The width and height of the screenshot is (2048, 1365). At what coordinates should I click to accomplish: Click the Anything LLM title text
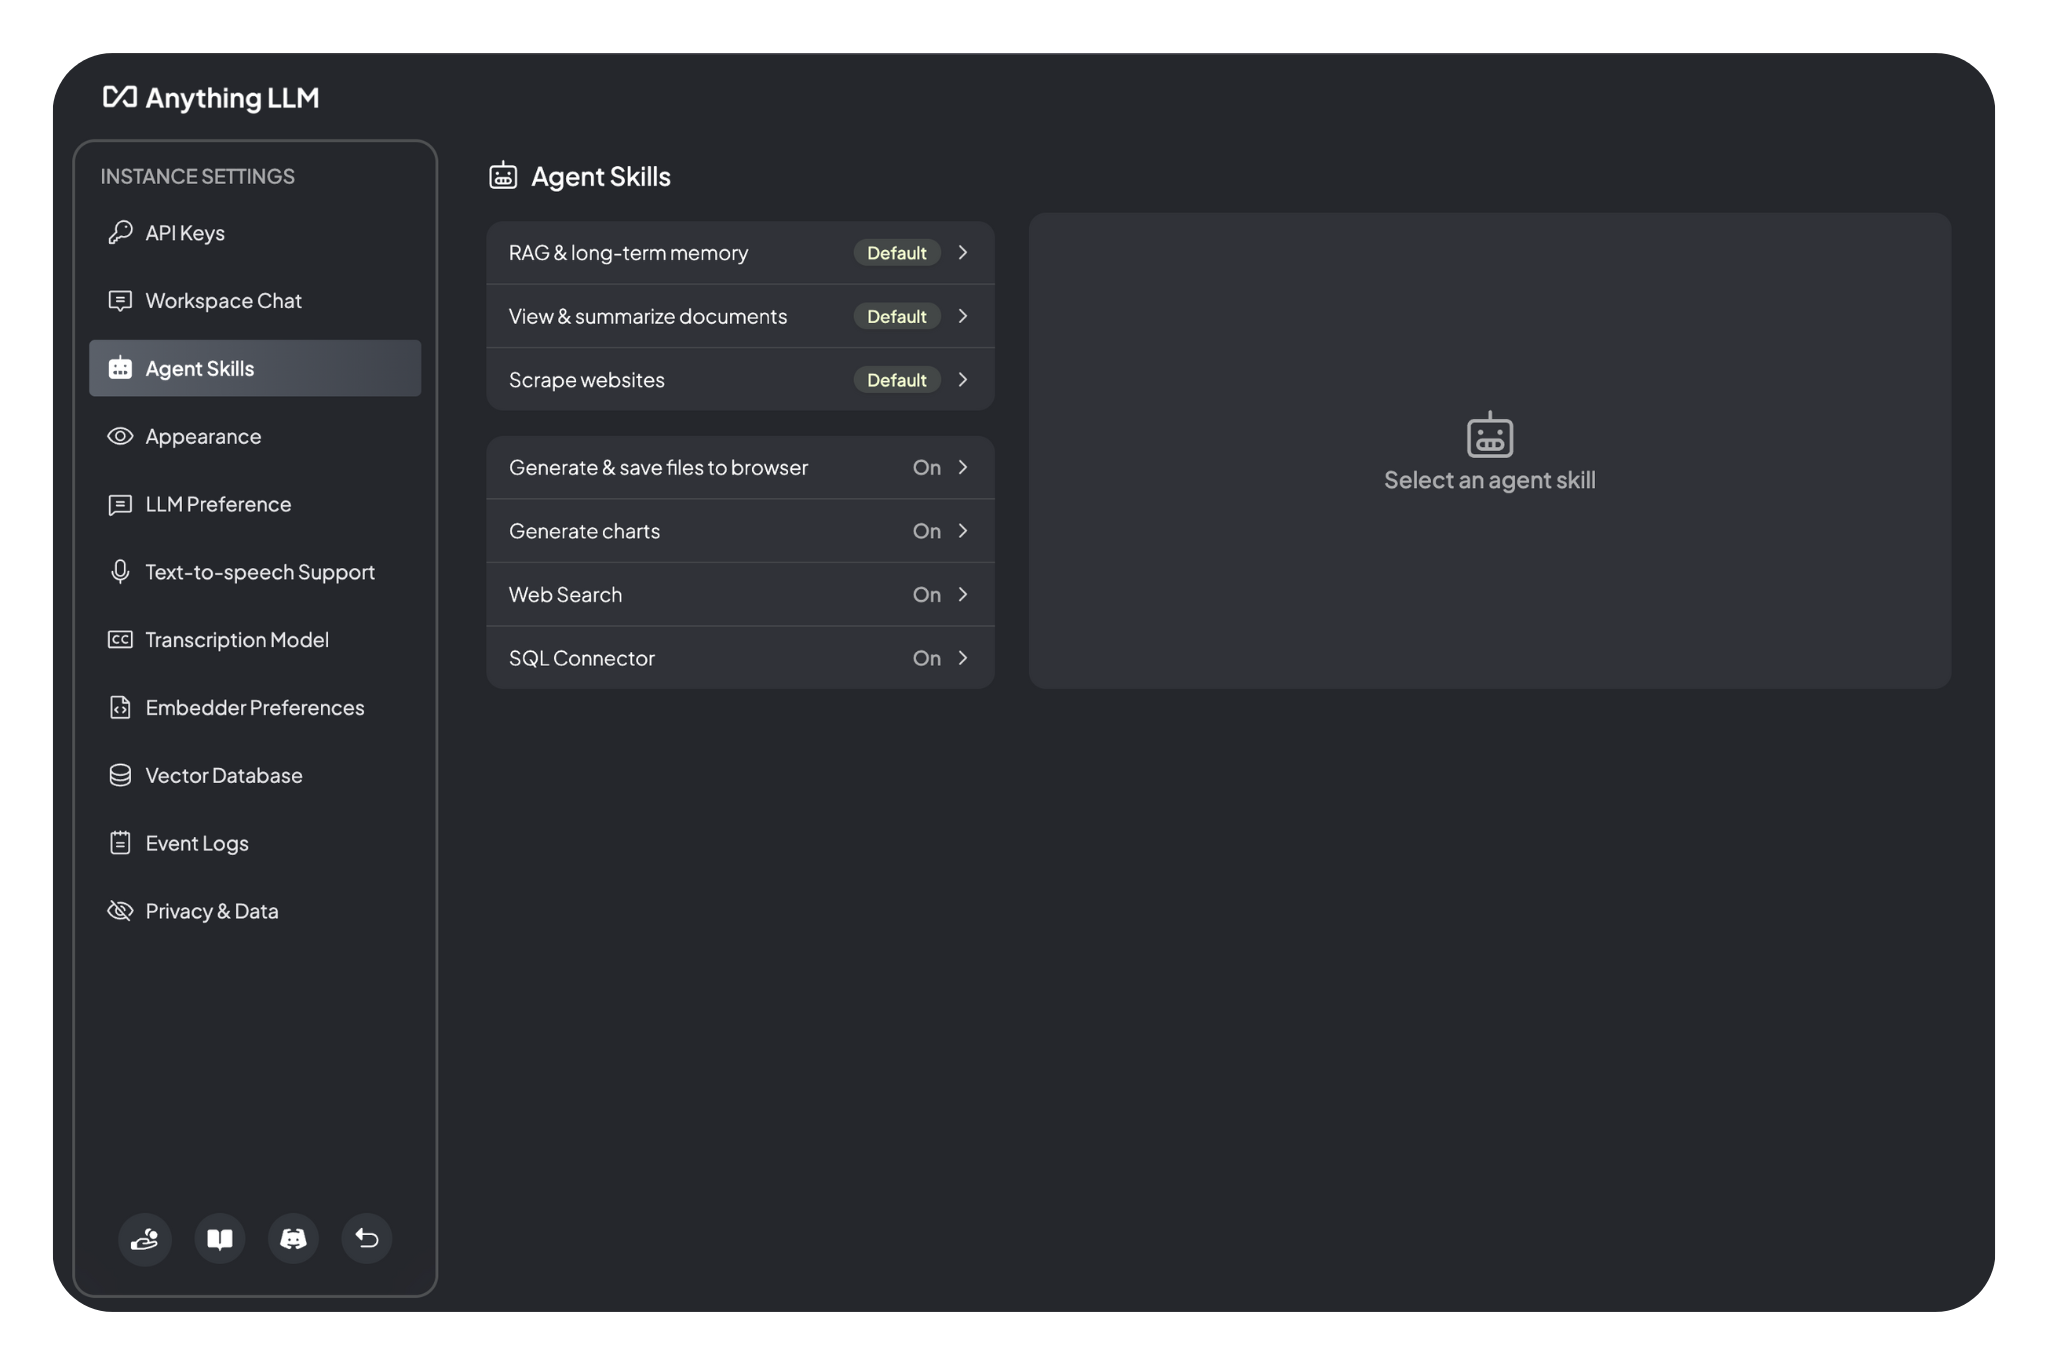tap(232, 98)
